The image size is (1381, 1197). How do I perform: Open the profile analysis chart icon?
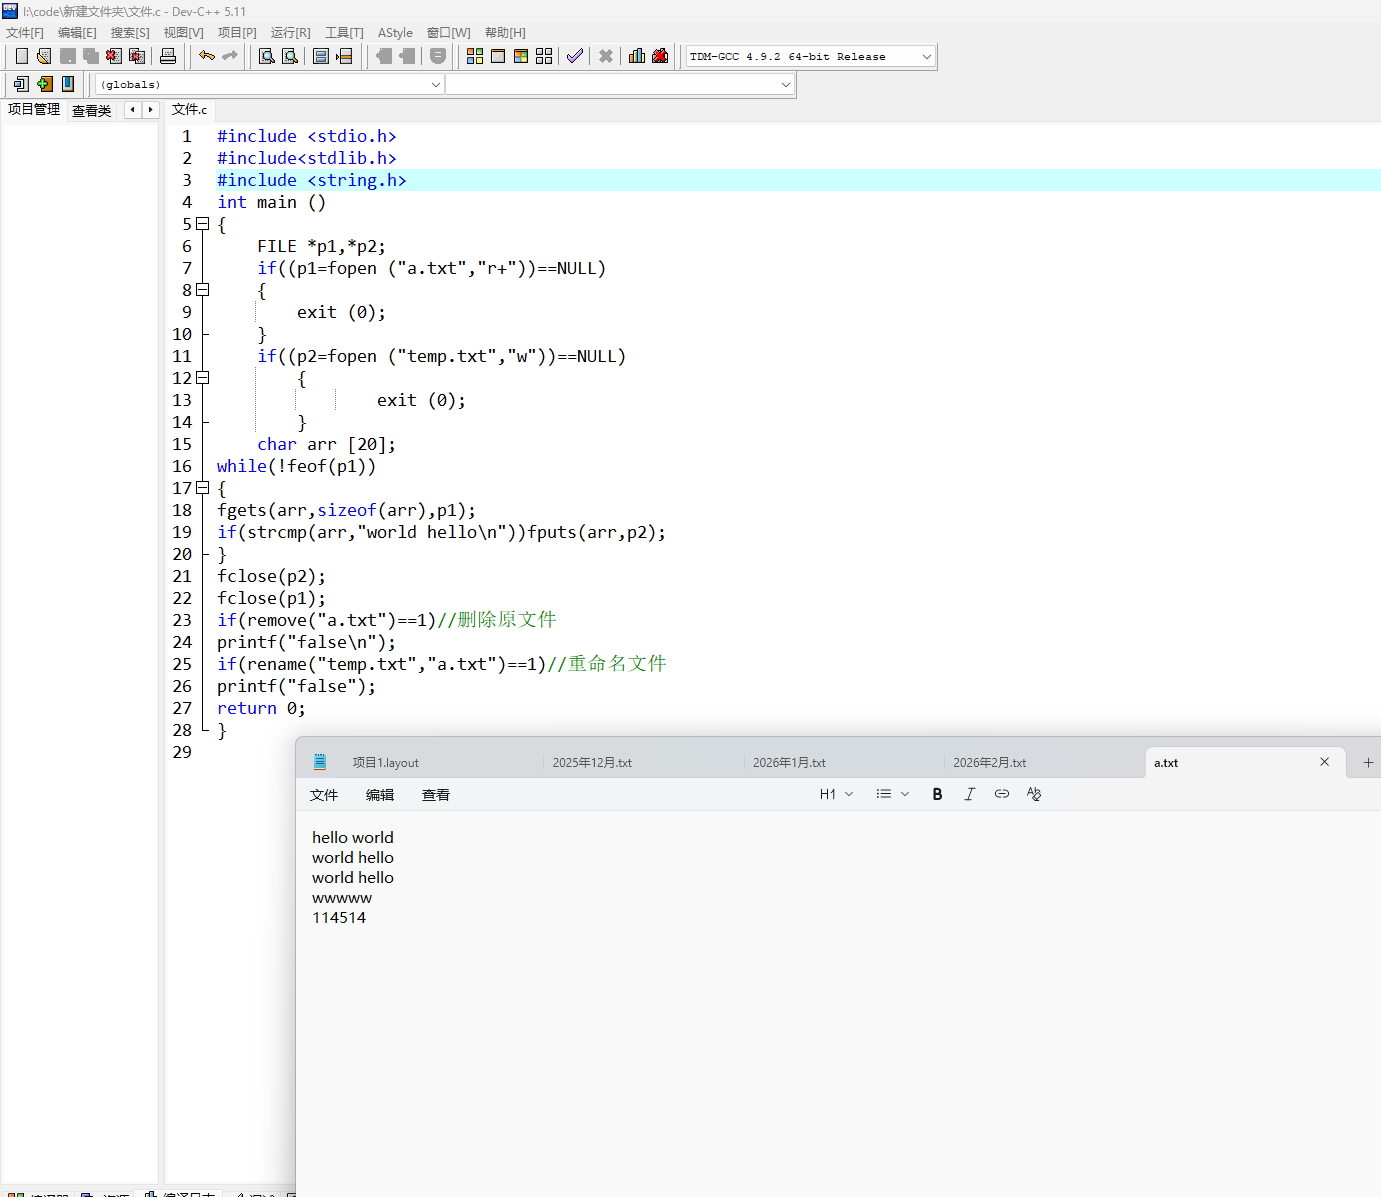pos(637,56)
